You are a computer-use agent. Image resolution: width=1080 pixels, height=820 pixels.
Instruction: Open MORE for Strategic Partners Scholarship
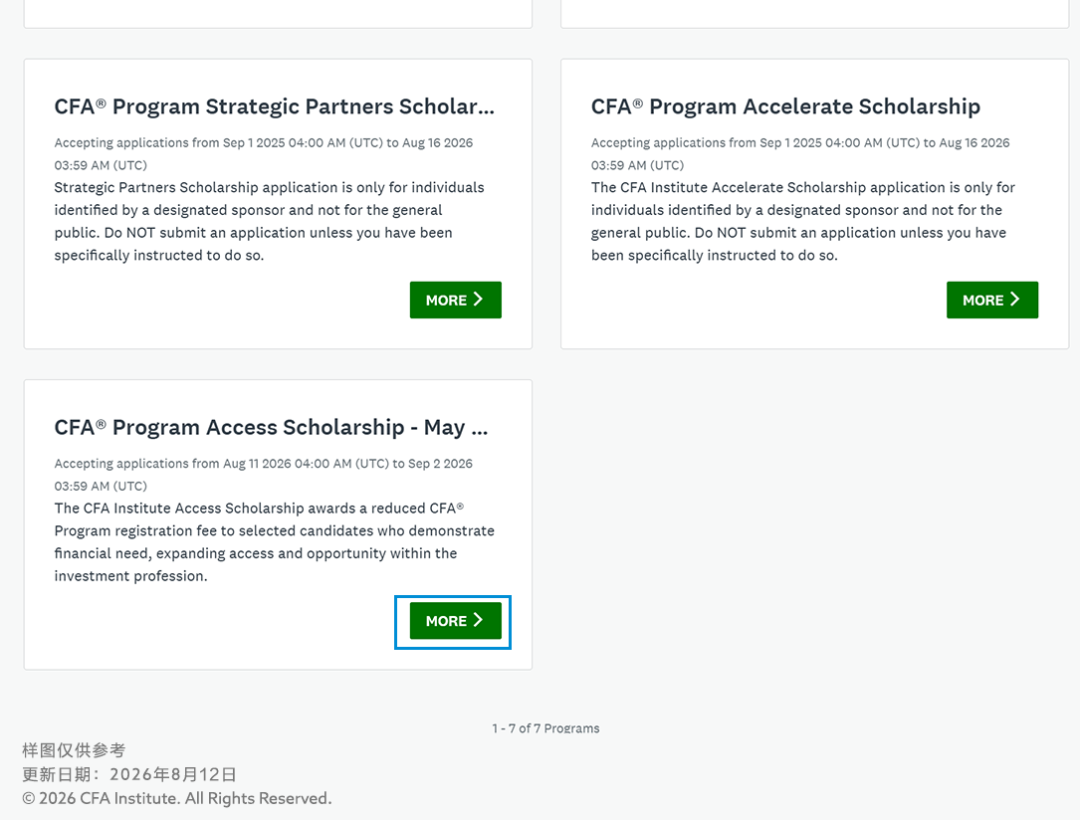pos(455,299)
